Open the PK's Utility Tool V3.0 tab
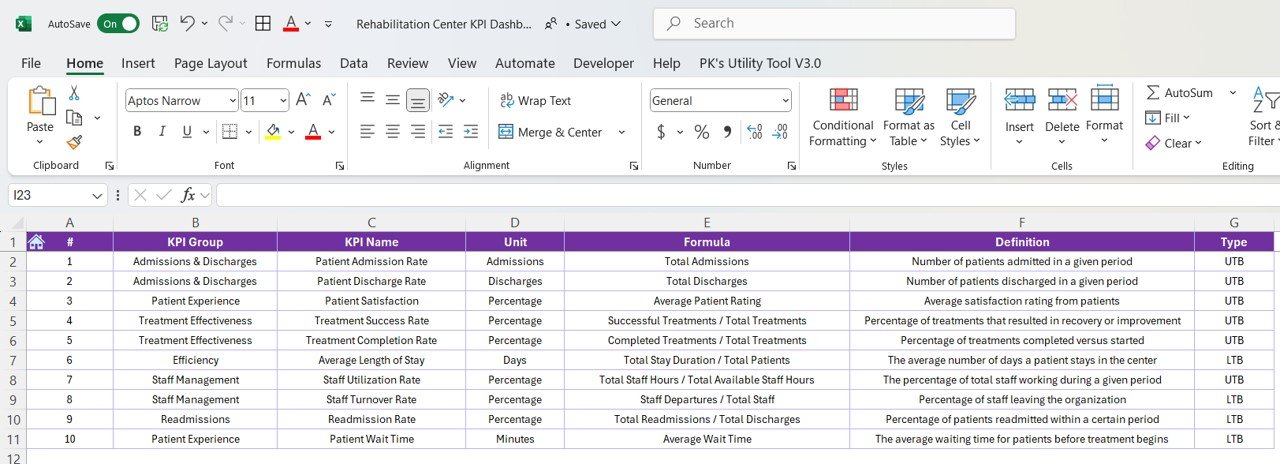Viewport: 1280px width, 464px height. coord(760,63)
